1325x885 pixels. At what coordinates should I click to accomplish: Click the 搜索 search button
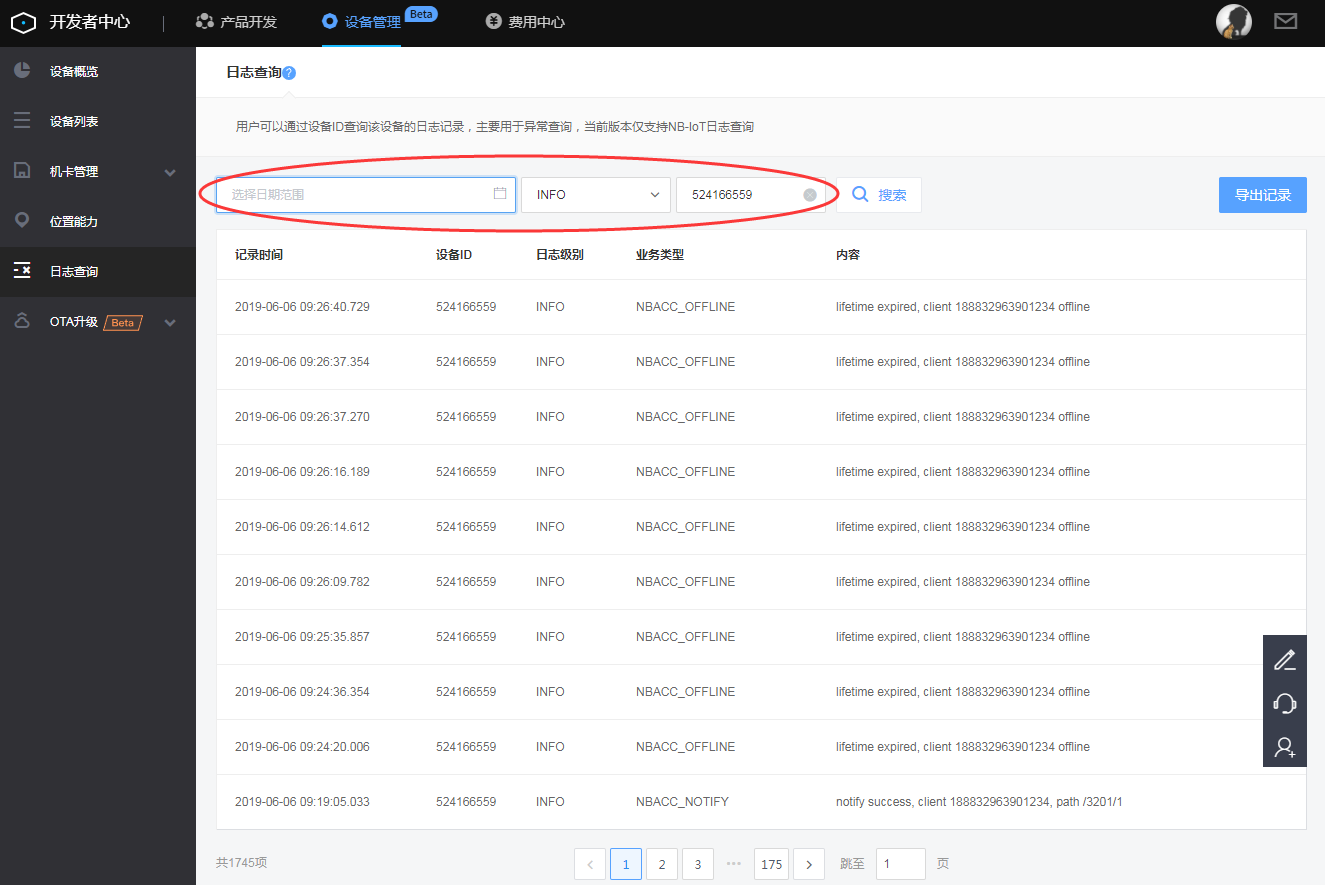[879, 195]
